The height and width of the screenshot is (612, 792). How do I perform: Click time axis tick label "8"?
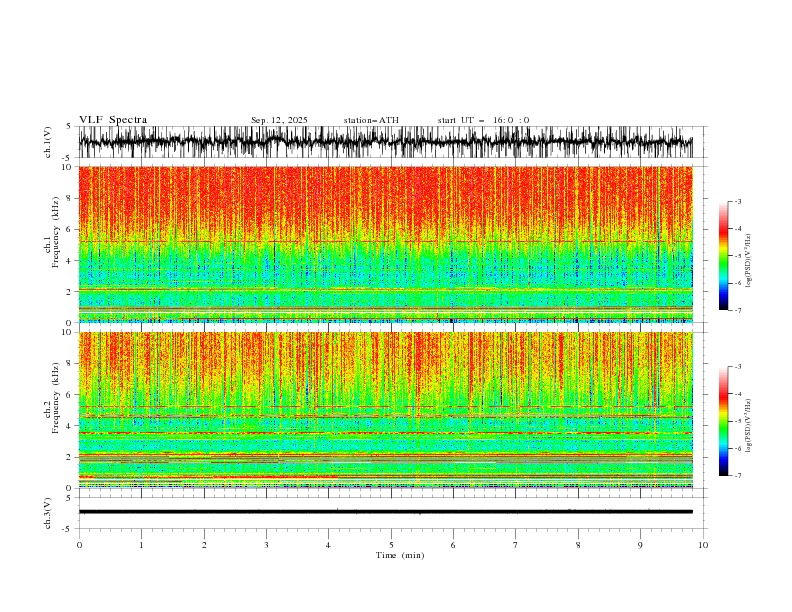[x=578, y=545]
